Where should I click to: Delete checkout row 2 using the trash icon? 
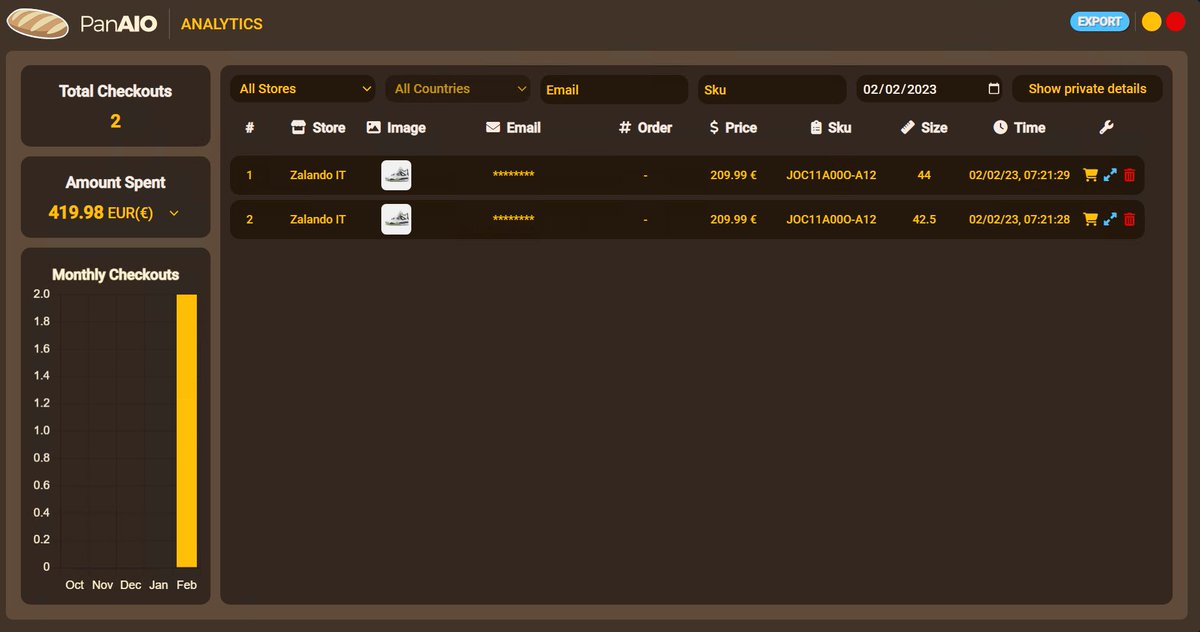pos(1130,219)
